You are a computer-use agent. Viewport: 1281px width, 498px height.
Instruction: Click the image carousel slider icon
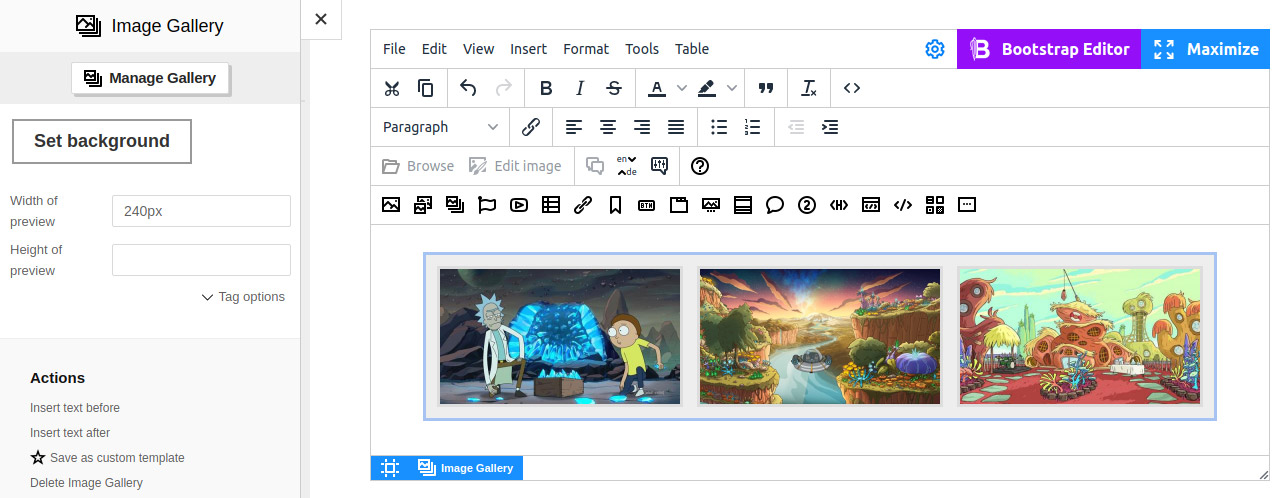pyautogui.click(x=711, y=205)
